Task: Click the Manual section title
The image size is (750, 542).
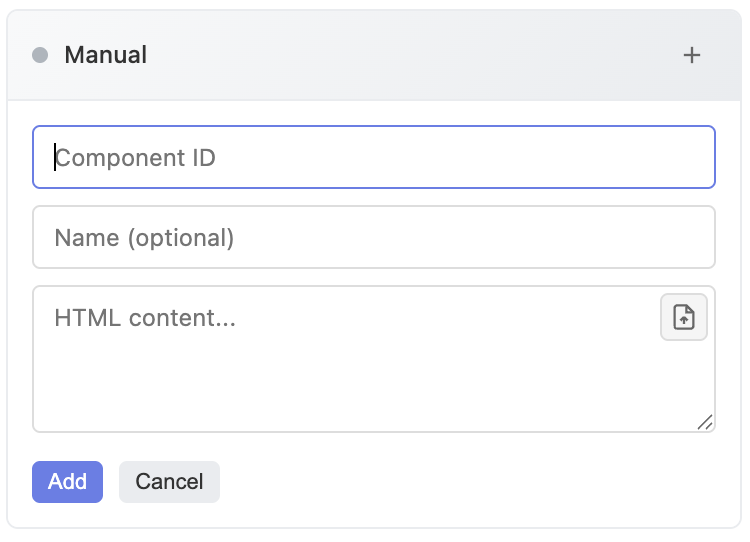Action: click(x=105, y=55)
